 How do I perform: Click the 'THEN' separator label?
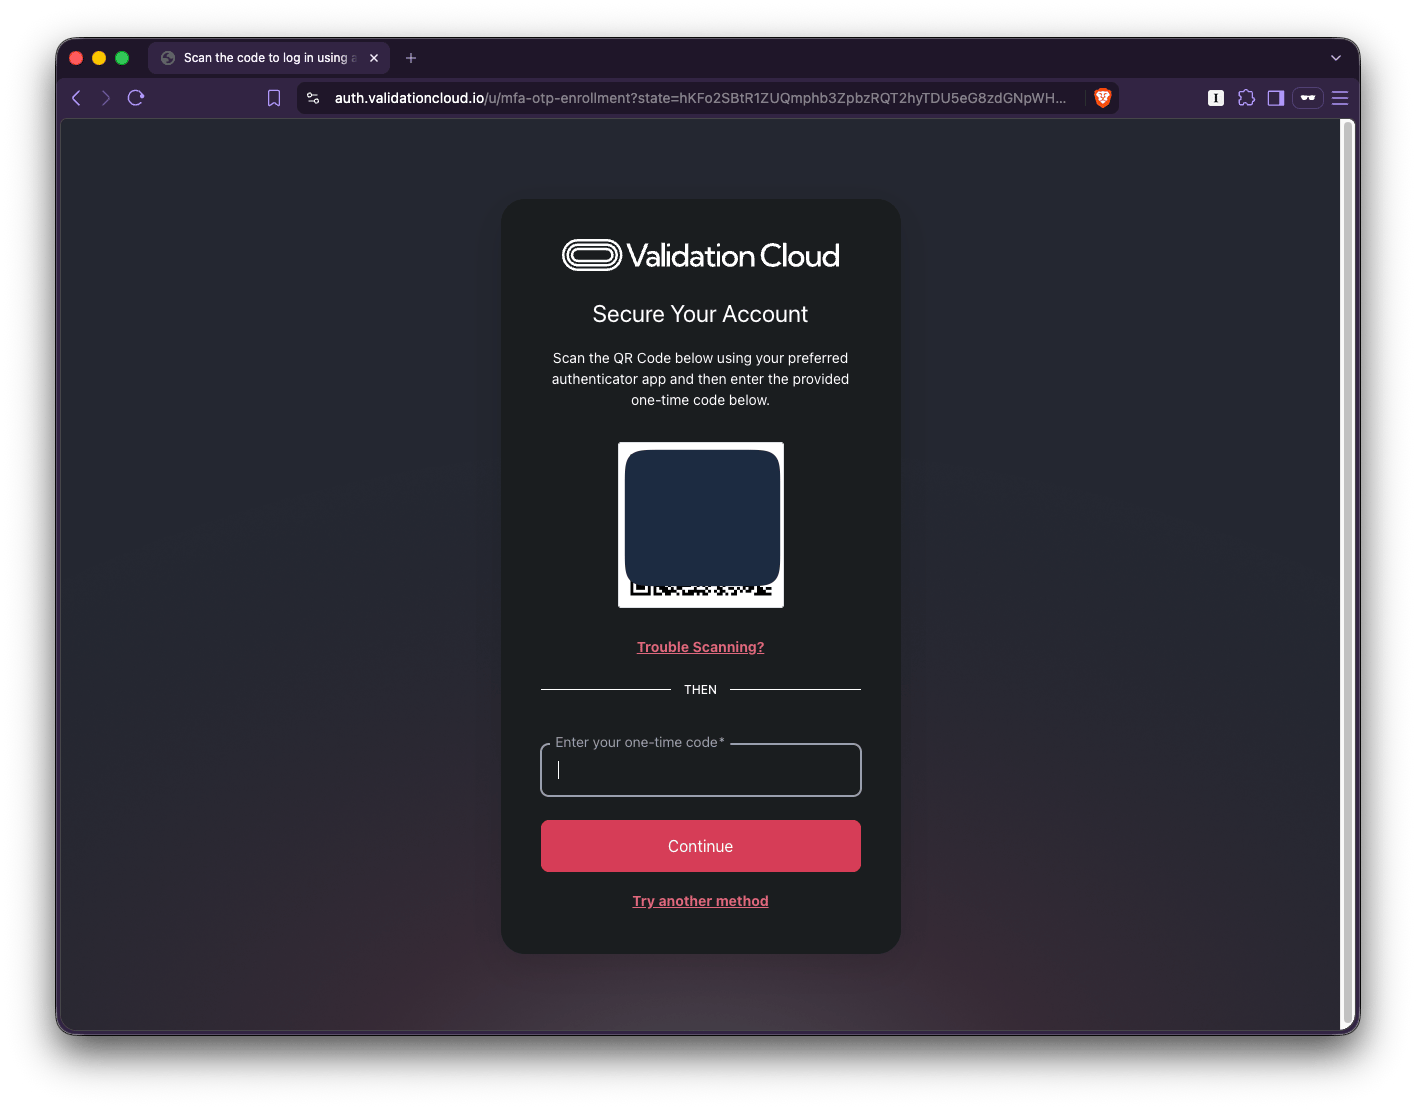(x=701, y=690)
